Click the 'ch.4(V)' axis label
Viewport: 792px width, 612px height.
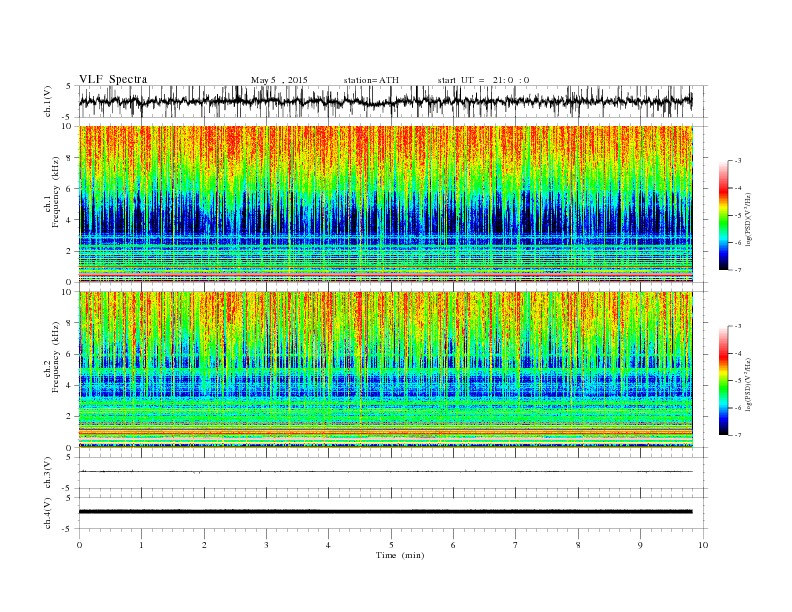(x=48, y=513)
